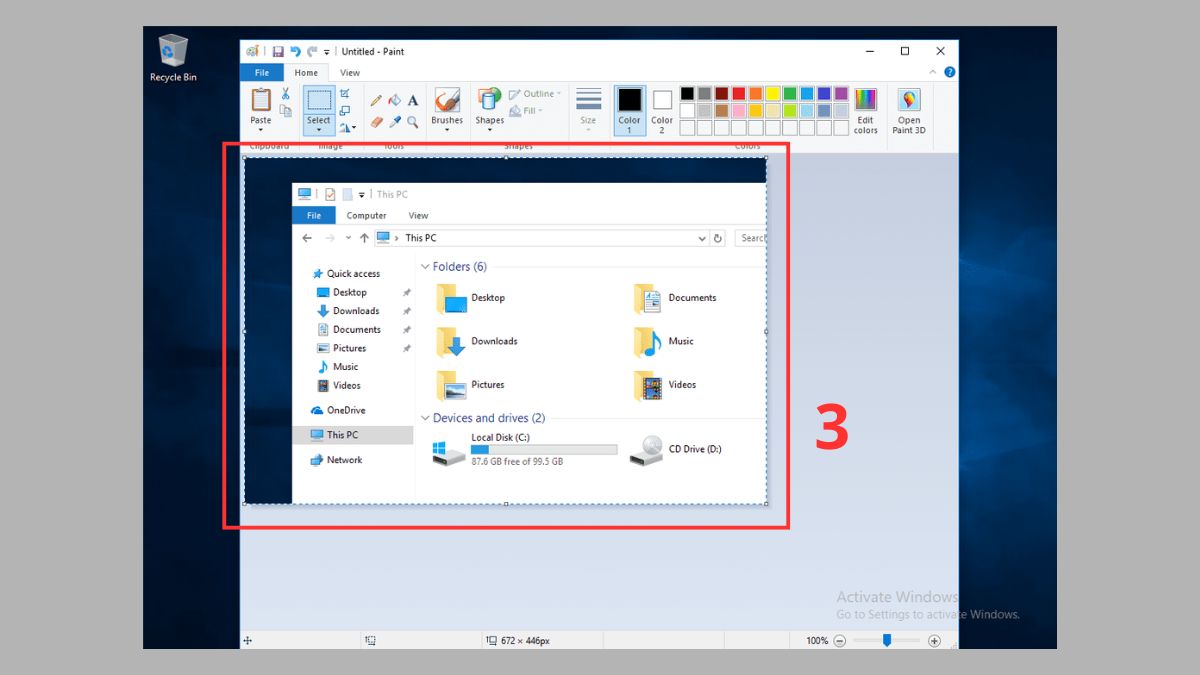Click the Computer tab in pasted This PC window
Screen dimensions: 1200x675
pyautogui.click(x=367, y=215)
